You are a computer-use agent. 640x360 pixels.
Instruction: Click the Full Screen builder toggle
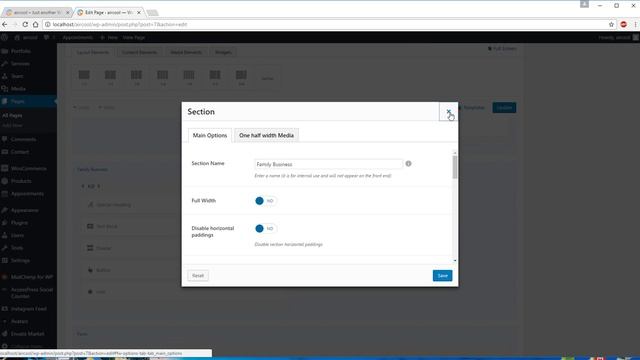point(502,49)
